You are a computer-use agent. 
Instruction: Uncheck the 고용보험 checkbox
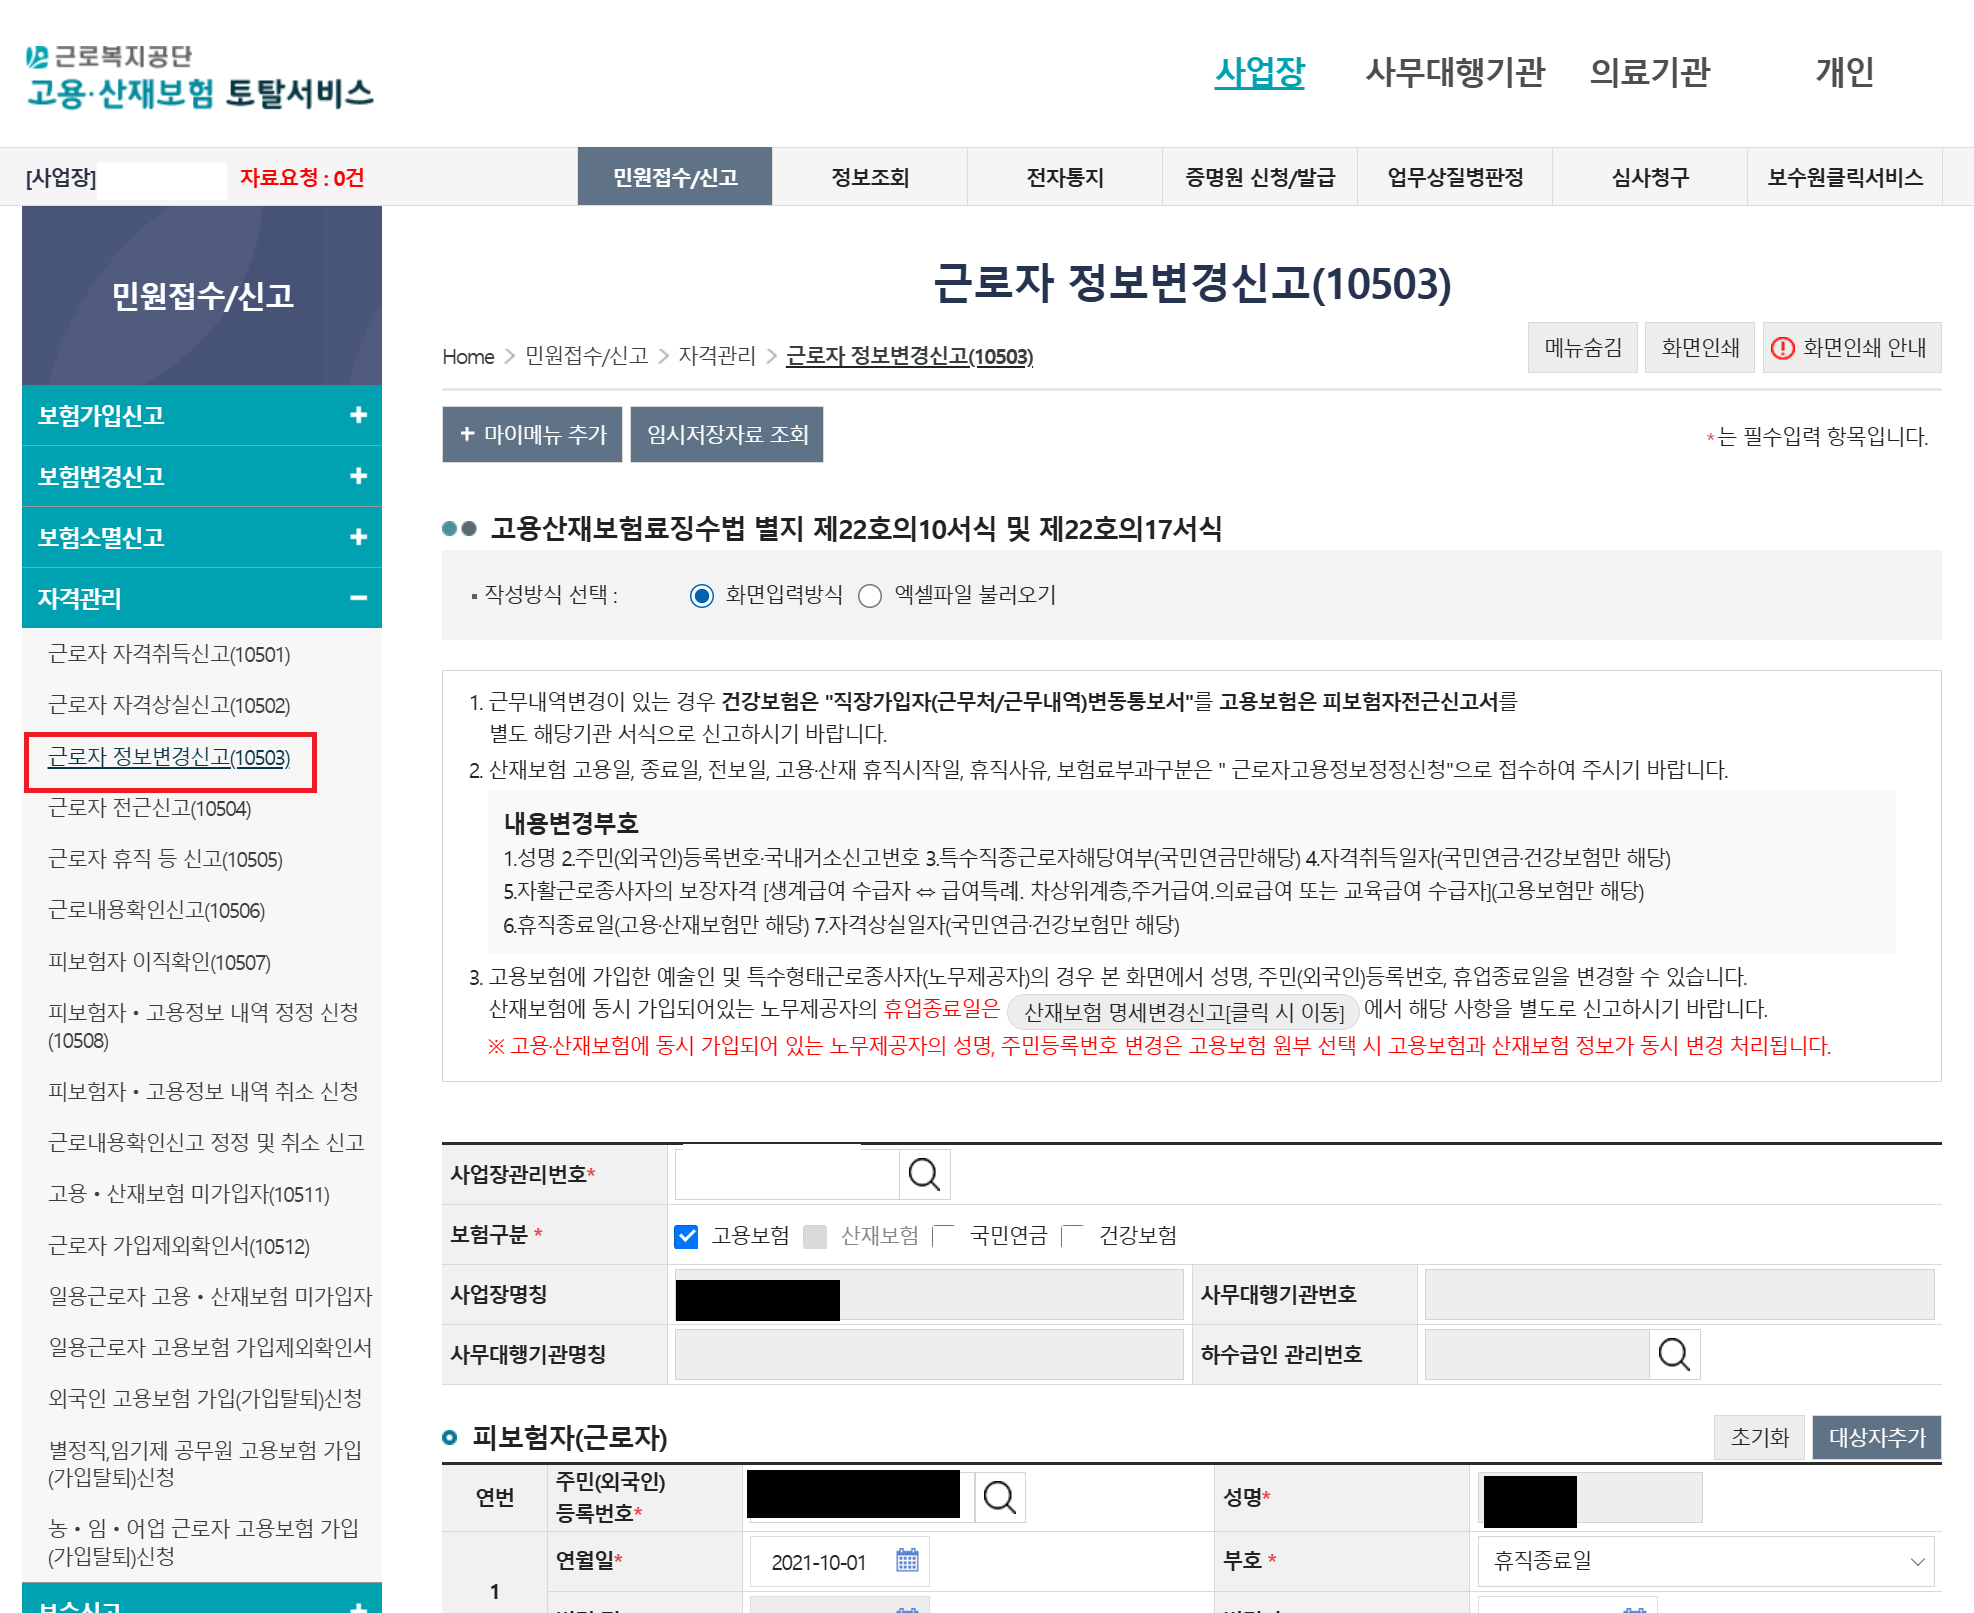click(686, 1236)
